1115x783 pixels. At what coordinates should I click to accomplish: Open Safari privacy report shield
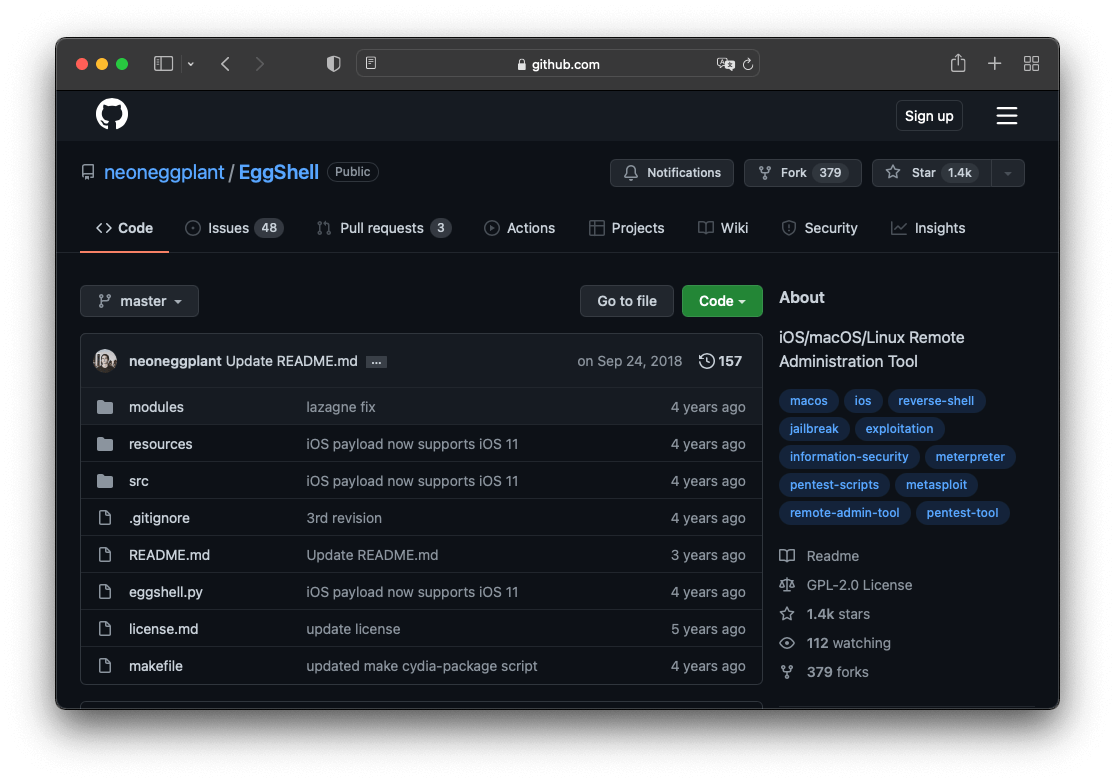(x=334, y=64)
